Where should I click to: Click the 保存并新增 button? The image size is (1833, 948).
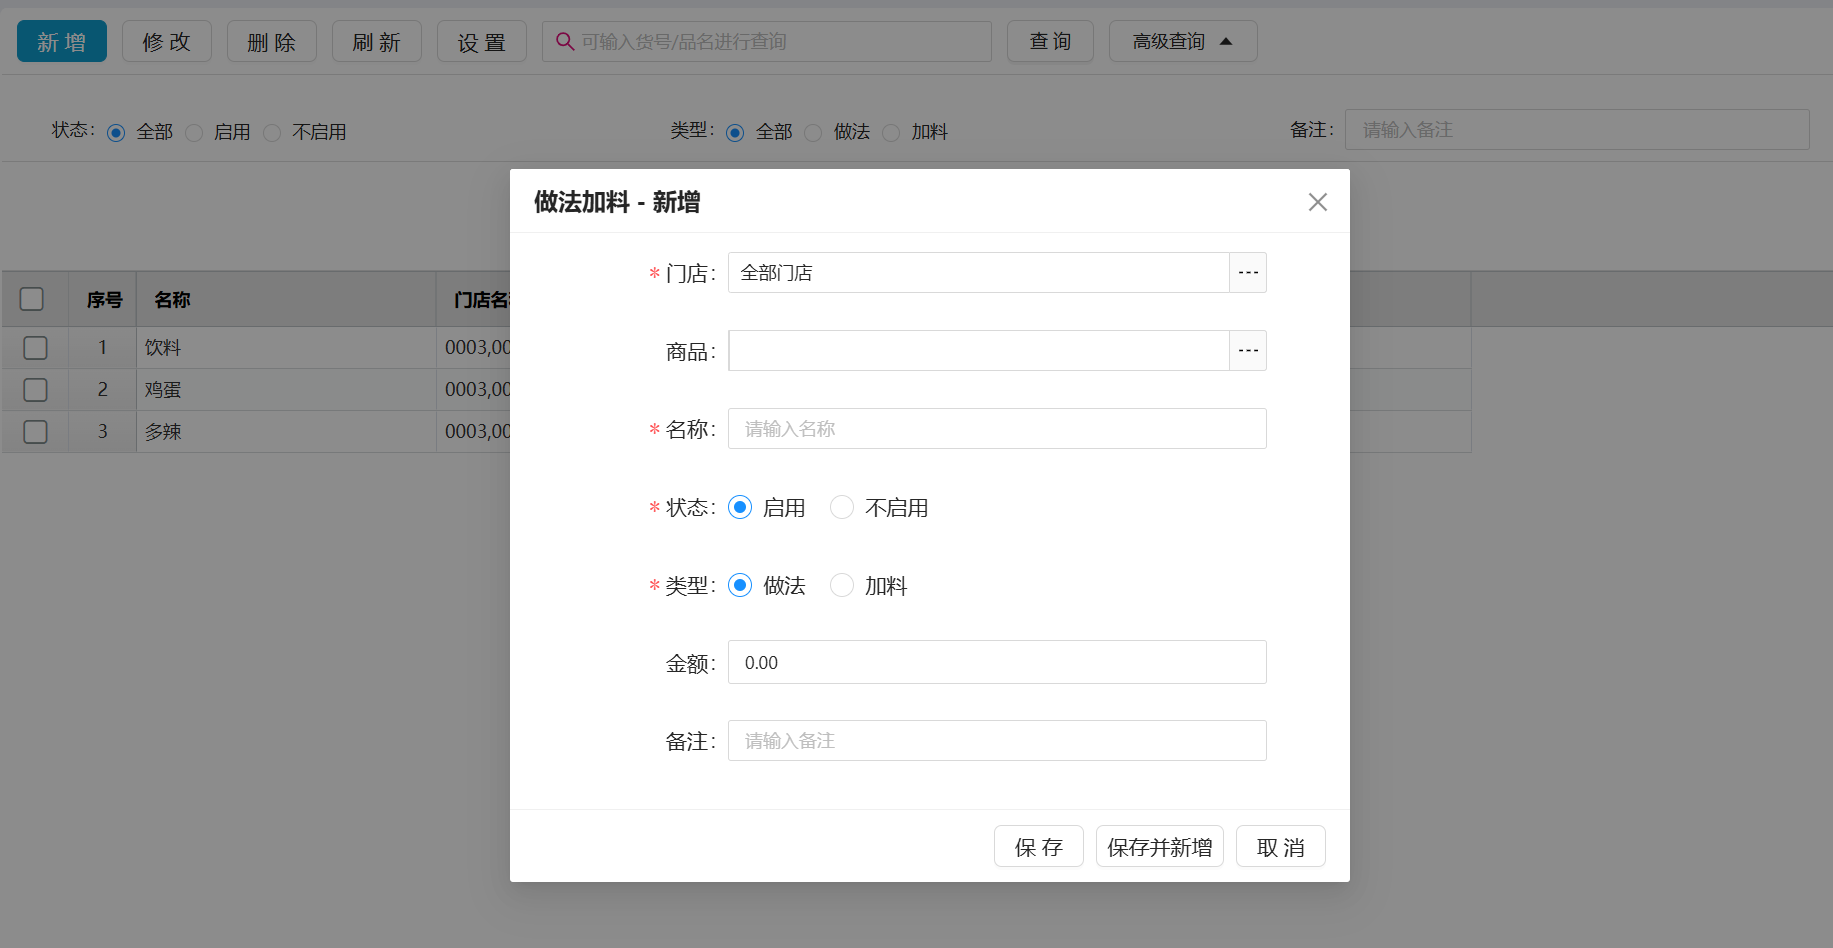click(x=1159, y=846)
